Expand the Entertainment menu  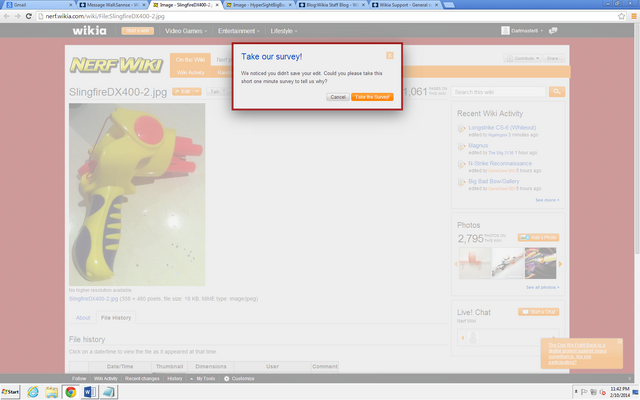[x=238, y=31]
